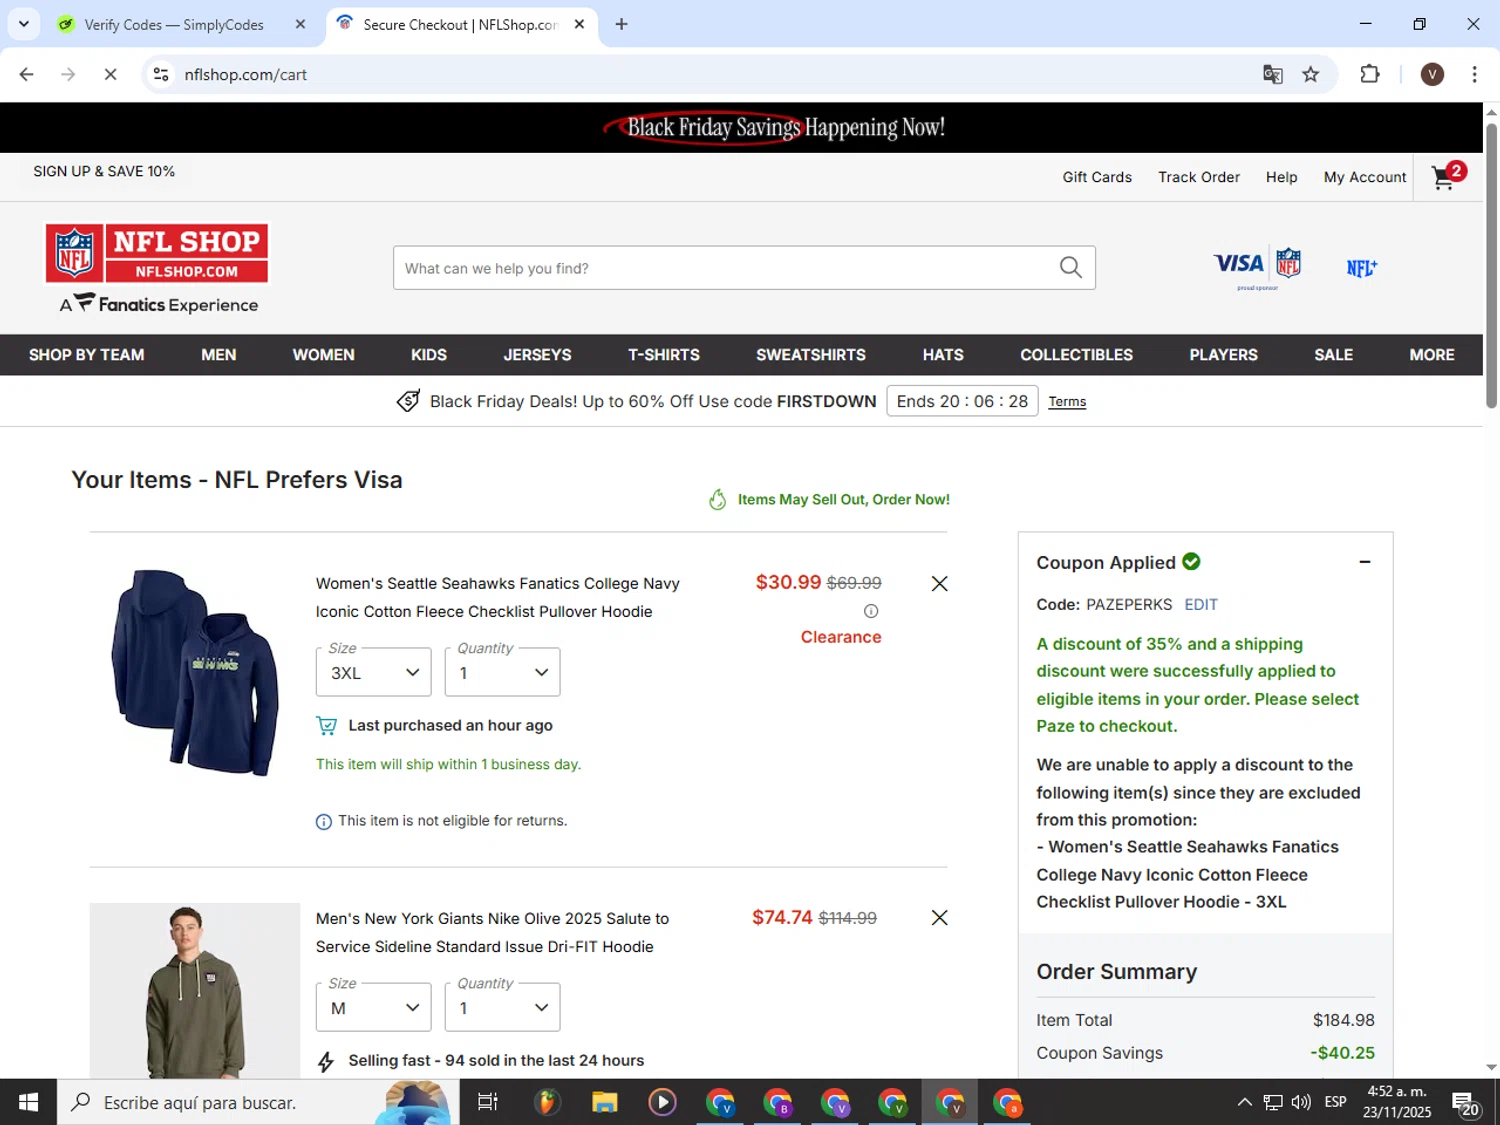The width and height of the screenshot is (1500, 1125).
Task: Open the Giants hoodie Size dropdown
Action: (x=373, y=1007)
